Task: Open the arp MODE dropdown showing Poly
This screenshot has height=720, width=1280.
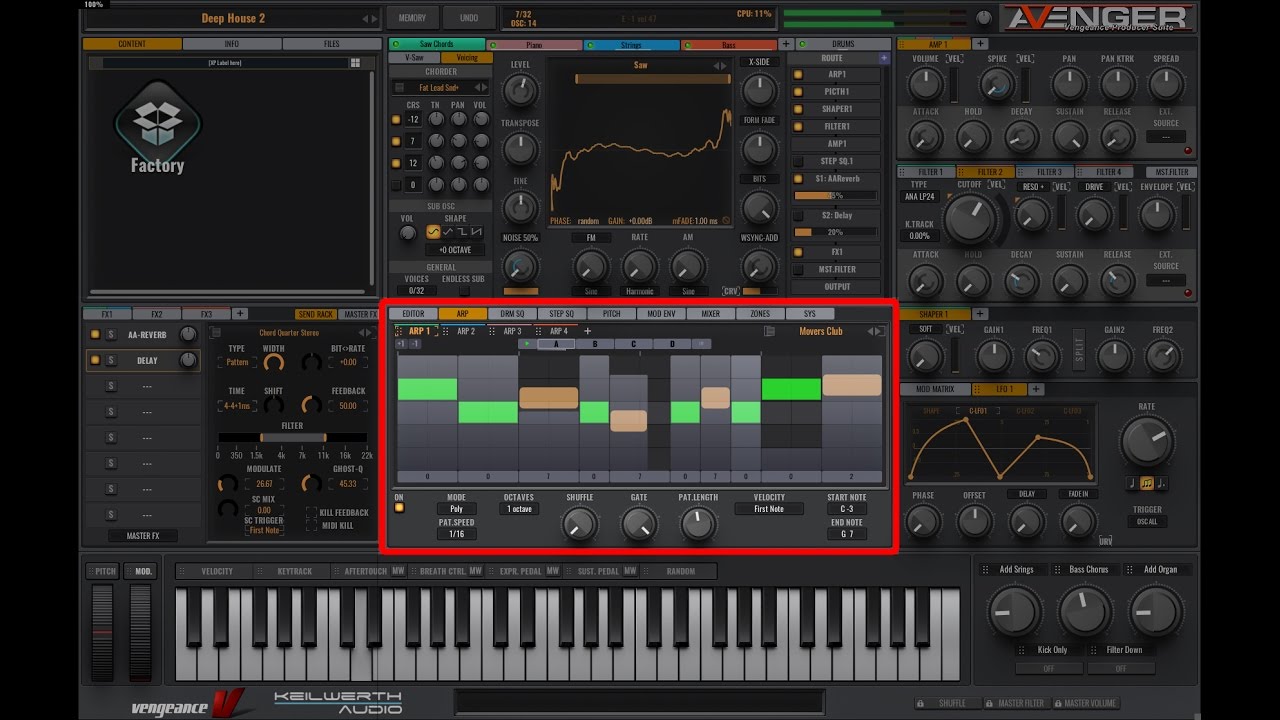Action: 456,509
